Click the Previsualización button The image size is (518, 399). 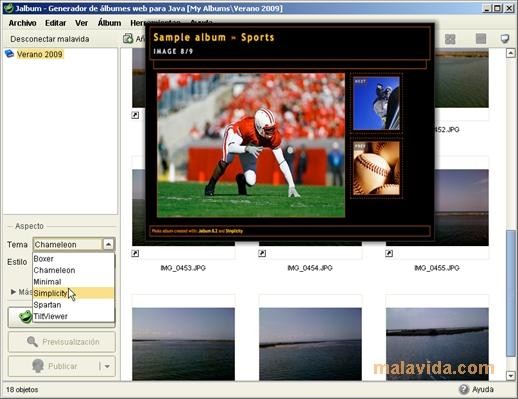[x=62, y=342]
